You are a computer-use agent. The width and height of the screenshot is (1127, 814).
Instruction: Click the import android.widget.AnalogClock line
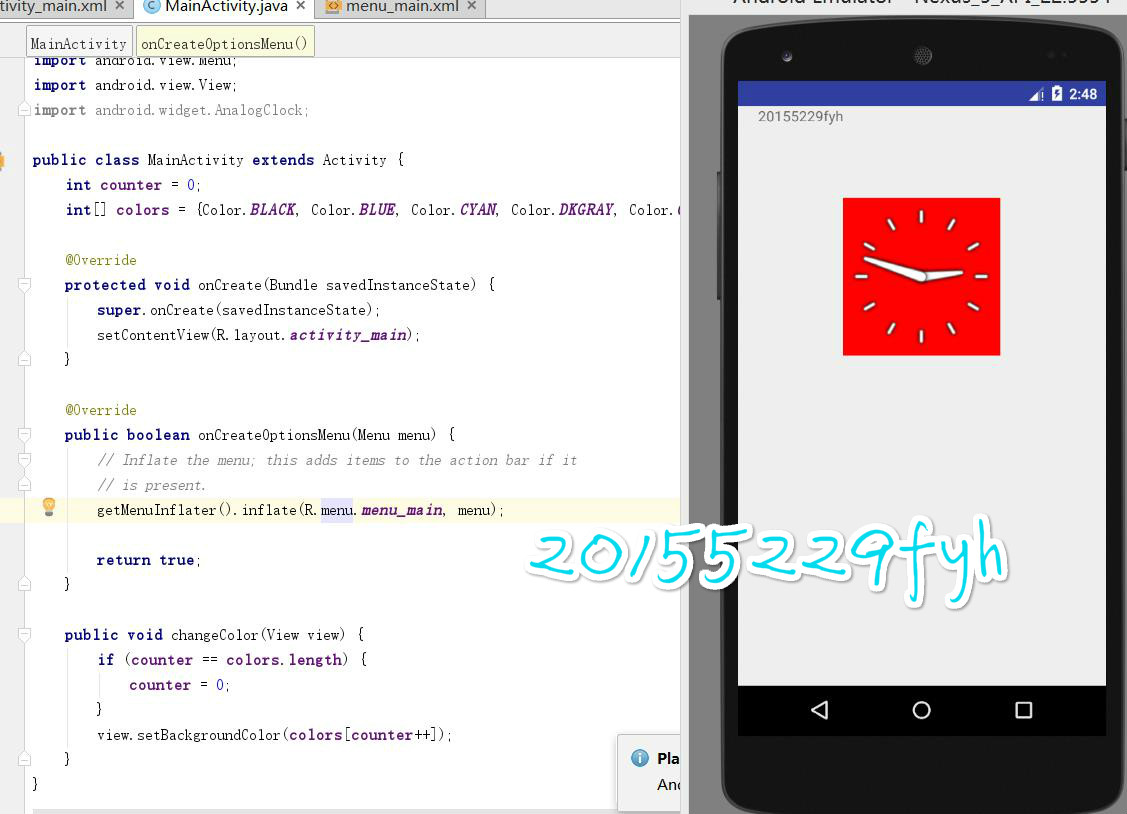(x=171, y=110)
